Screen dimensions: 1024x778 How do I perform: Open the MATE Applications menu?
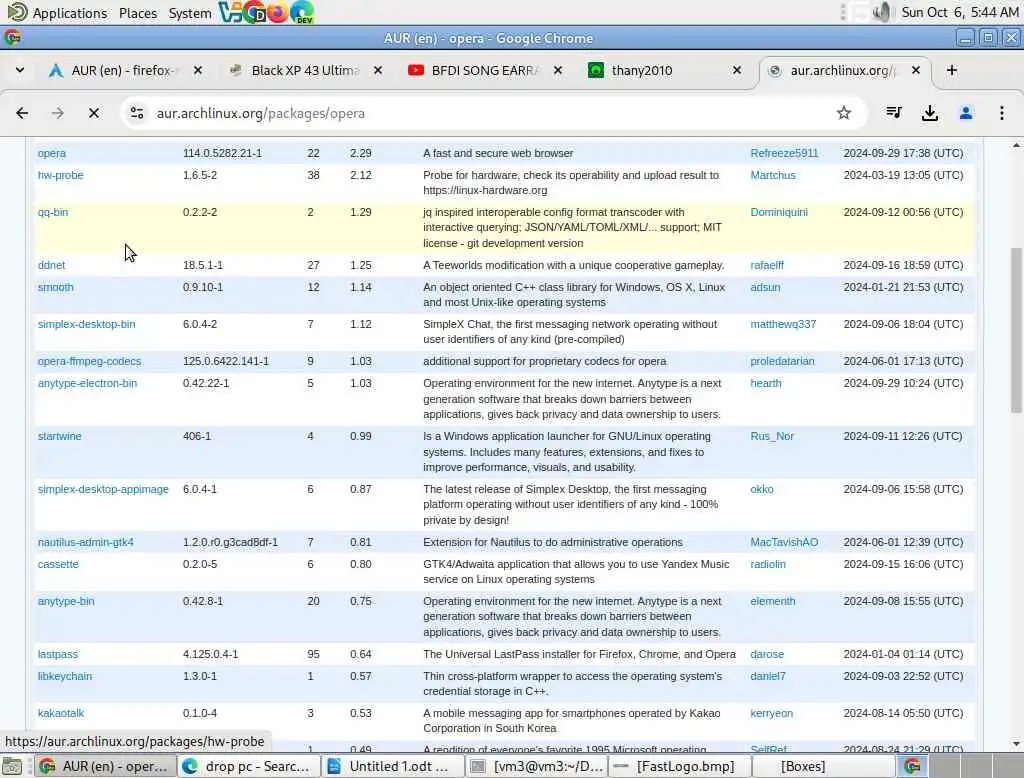click(x=57, y=12)
